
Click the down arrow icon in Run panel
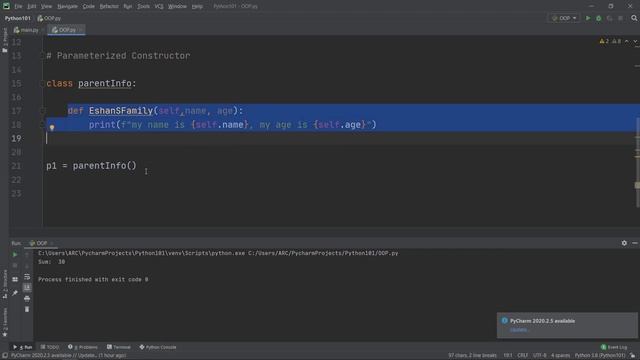coord(27,265)
